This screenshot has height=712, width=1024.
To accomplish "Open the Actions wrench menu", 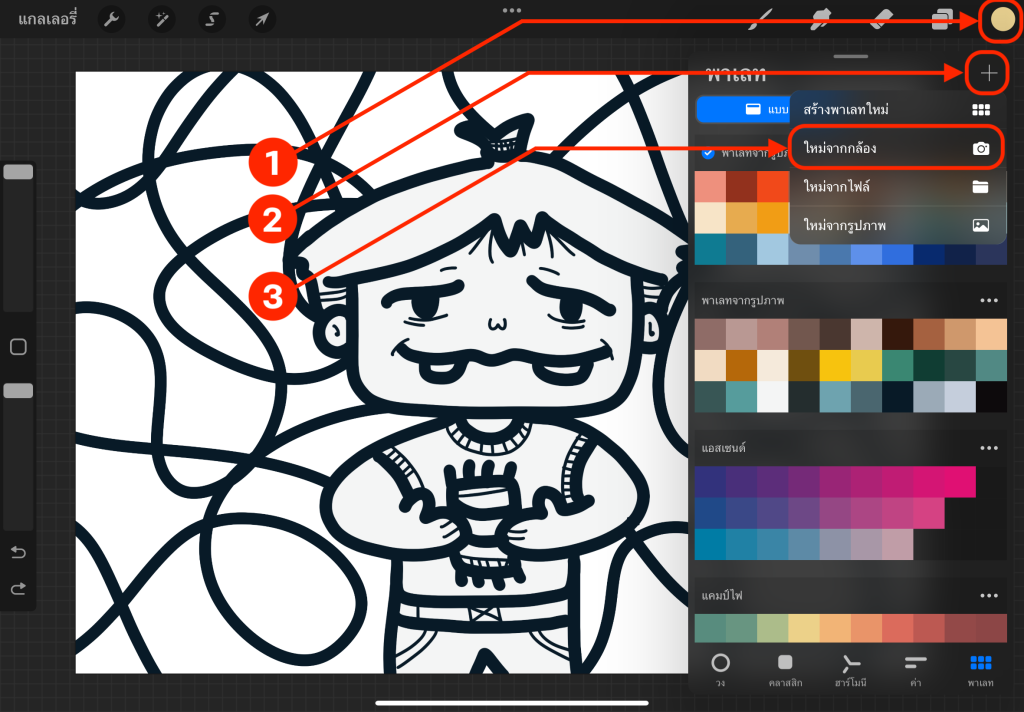I will pyautogui.click(x=112, y=19).
